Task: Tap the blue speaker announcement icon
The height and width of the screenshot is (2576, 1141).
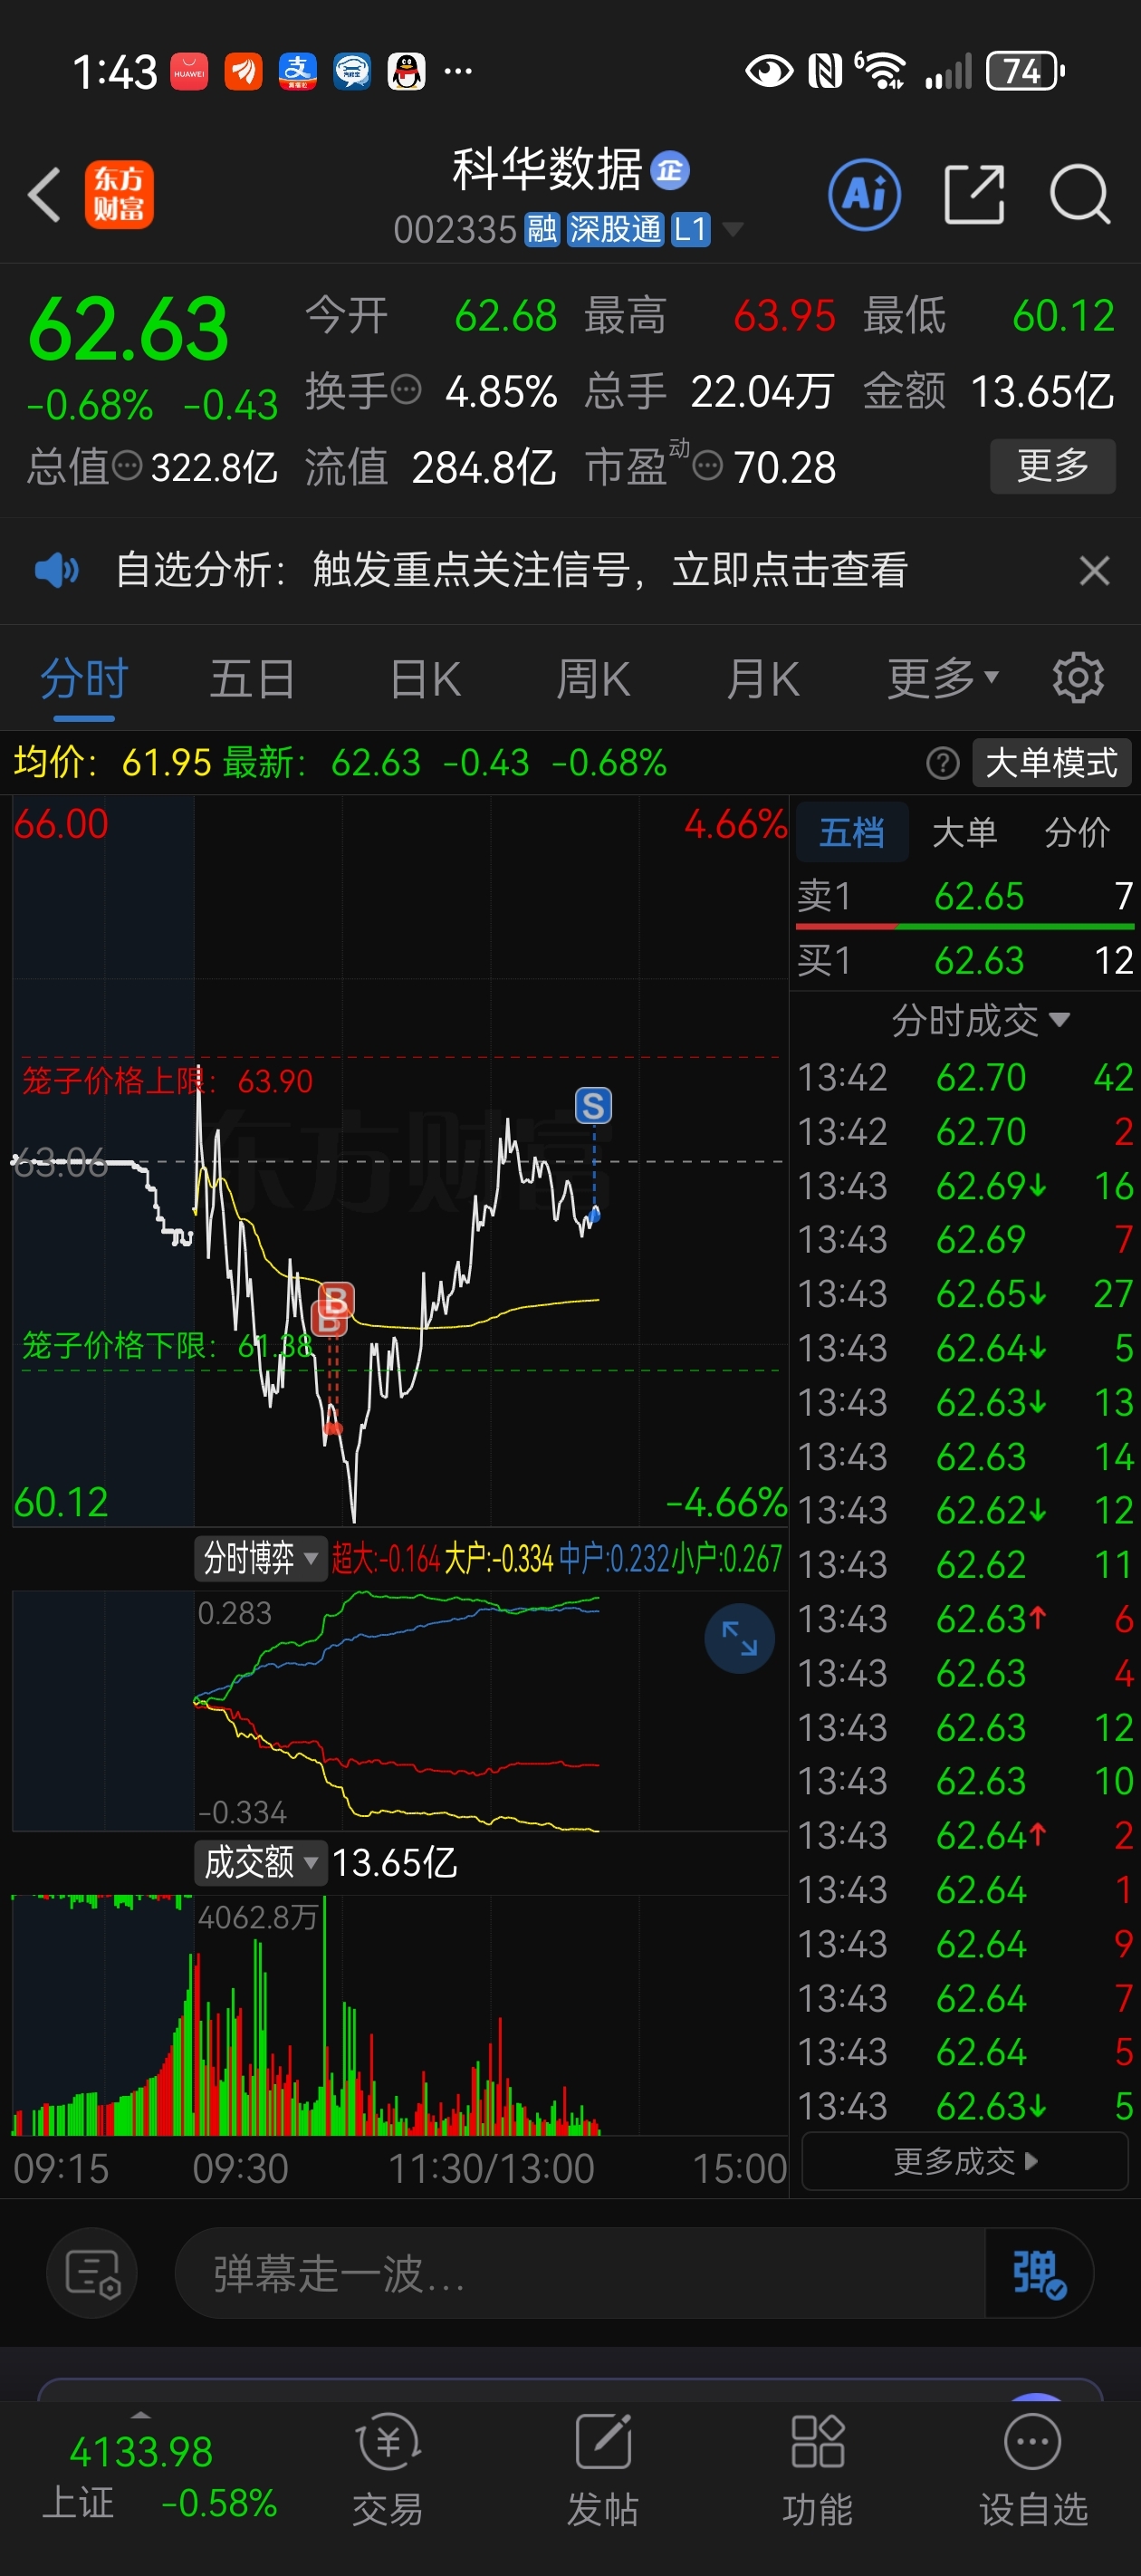Action: point(56,570)
